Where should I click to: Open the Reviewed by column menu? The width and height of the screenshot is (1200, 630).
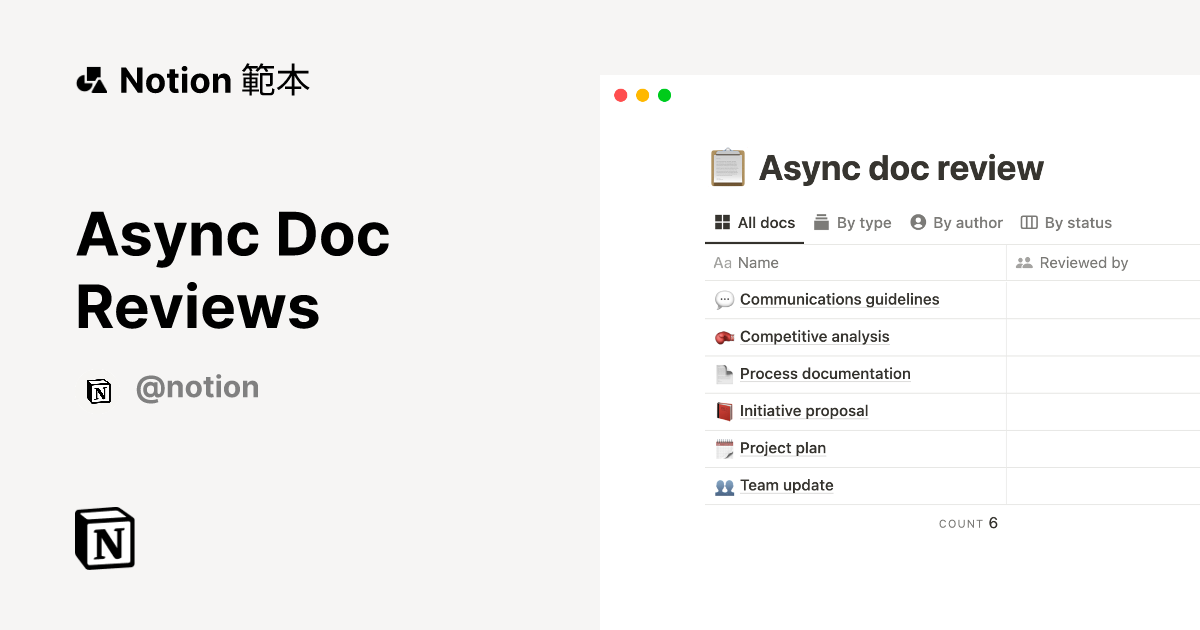click(x=1085, y=262)
